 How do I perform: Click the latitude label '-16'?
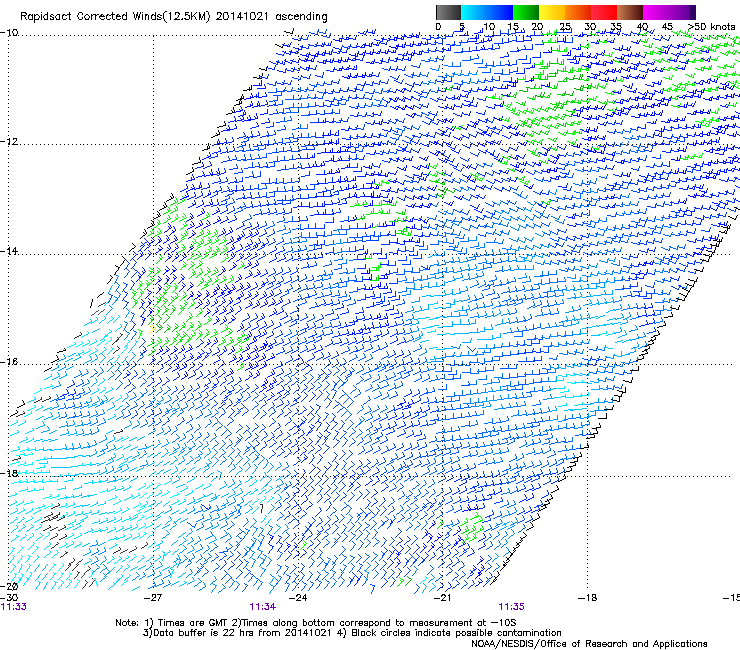(9, 362)
